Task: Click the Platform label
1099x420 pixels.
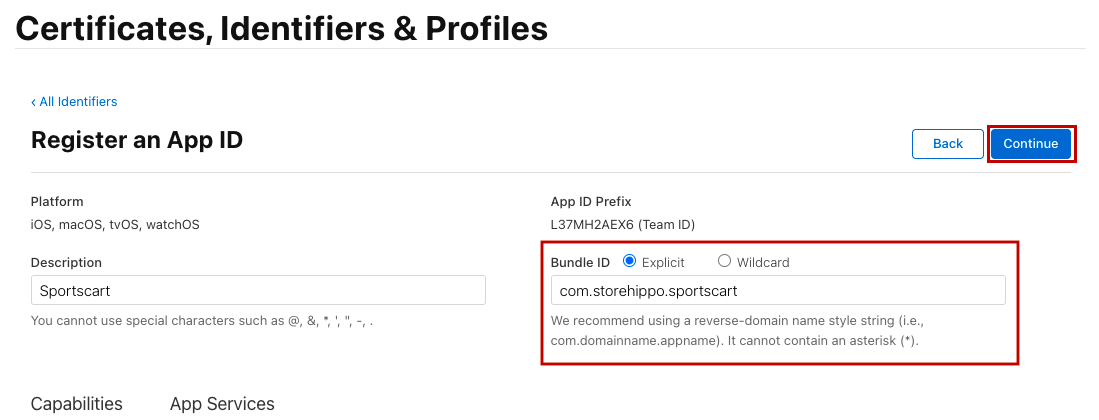Action: coord(57,201)
